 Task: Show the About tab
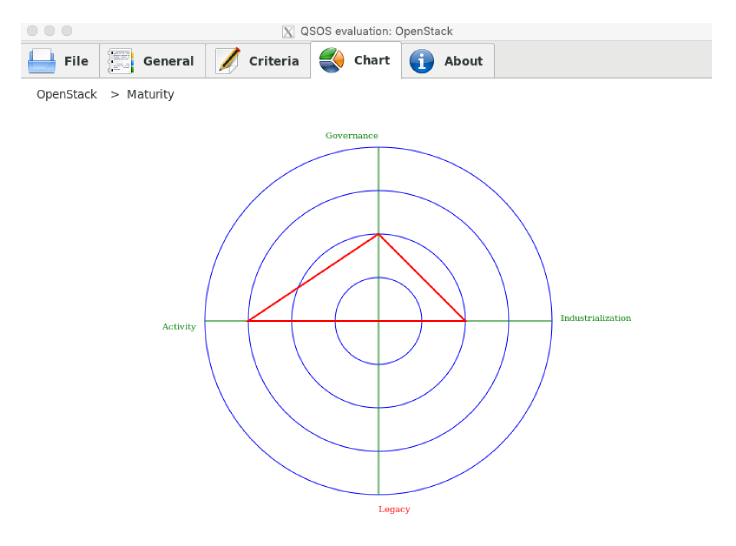click(448, 61)
